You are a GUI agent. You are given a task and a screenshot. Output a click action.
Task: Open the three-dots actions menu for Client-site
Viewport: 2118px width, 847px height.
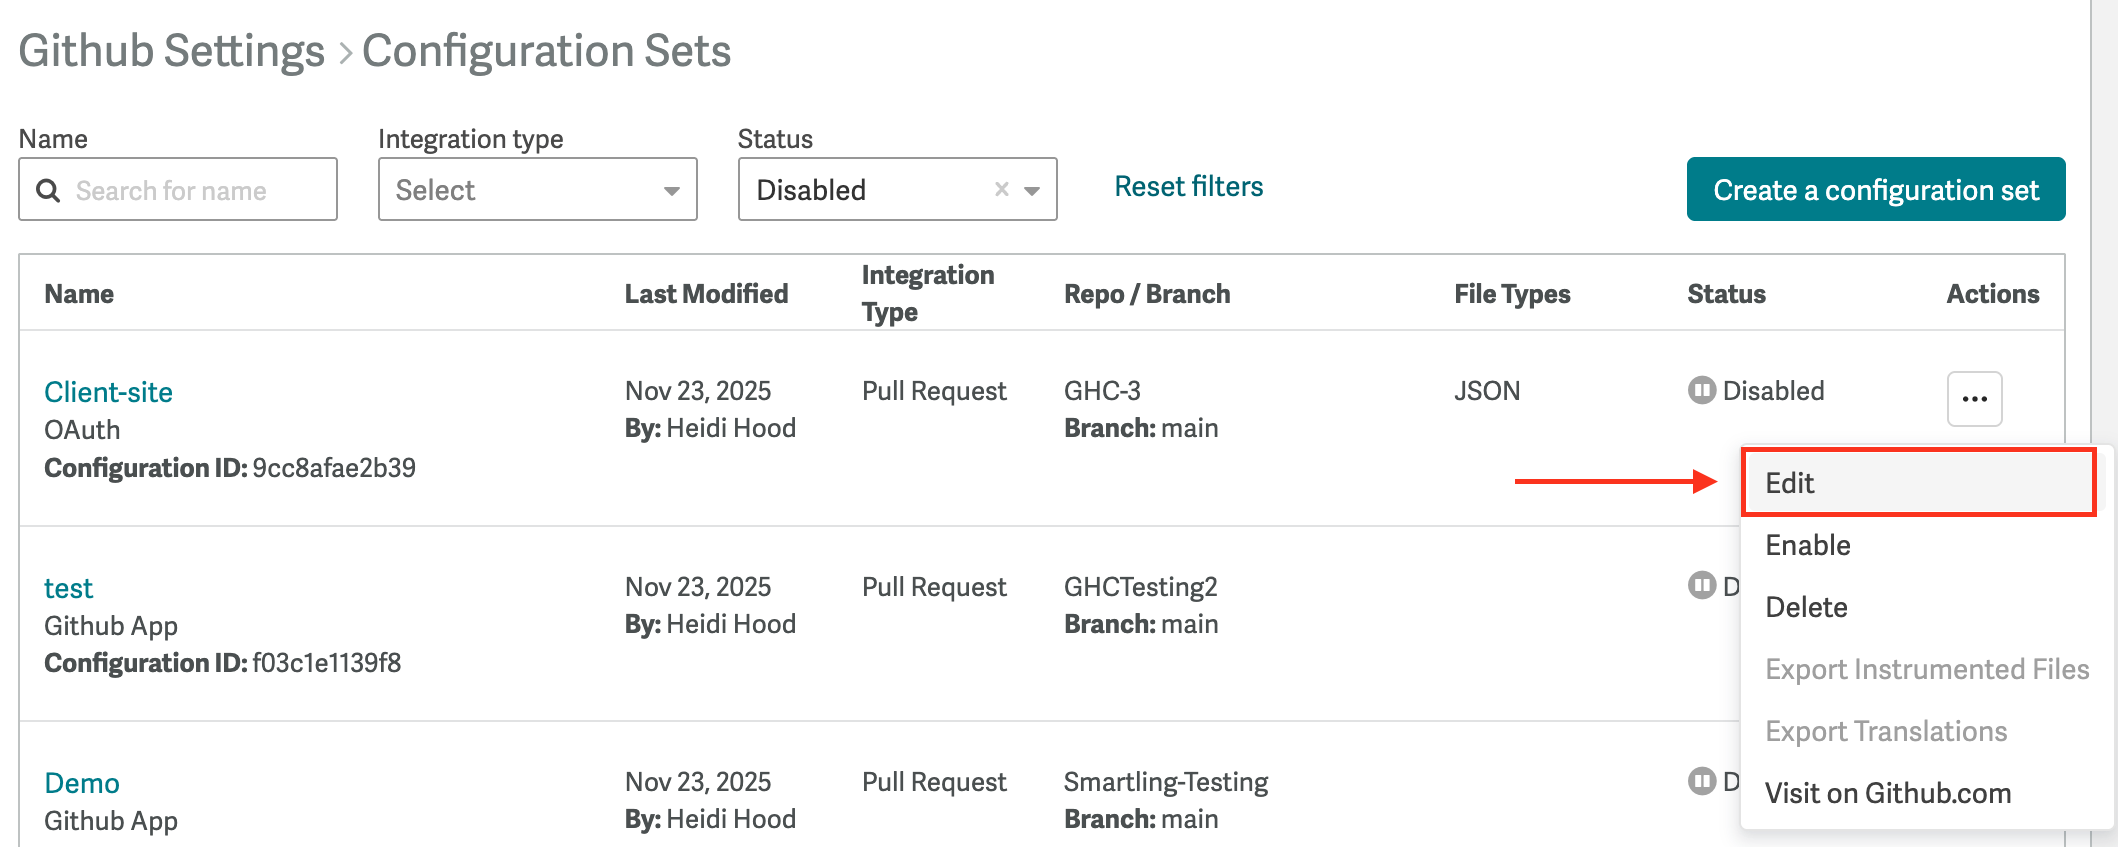click(1974, 399)
